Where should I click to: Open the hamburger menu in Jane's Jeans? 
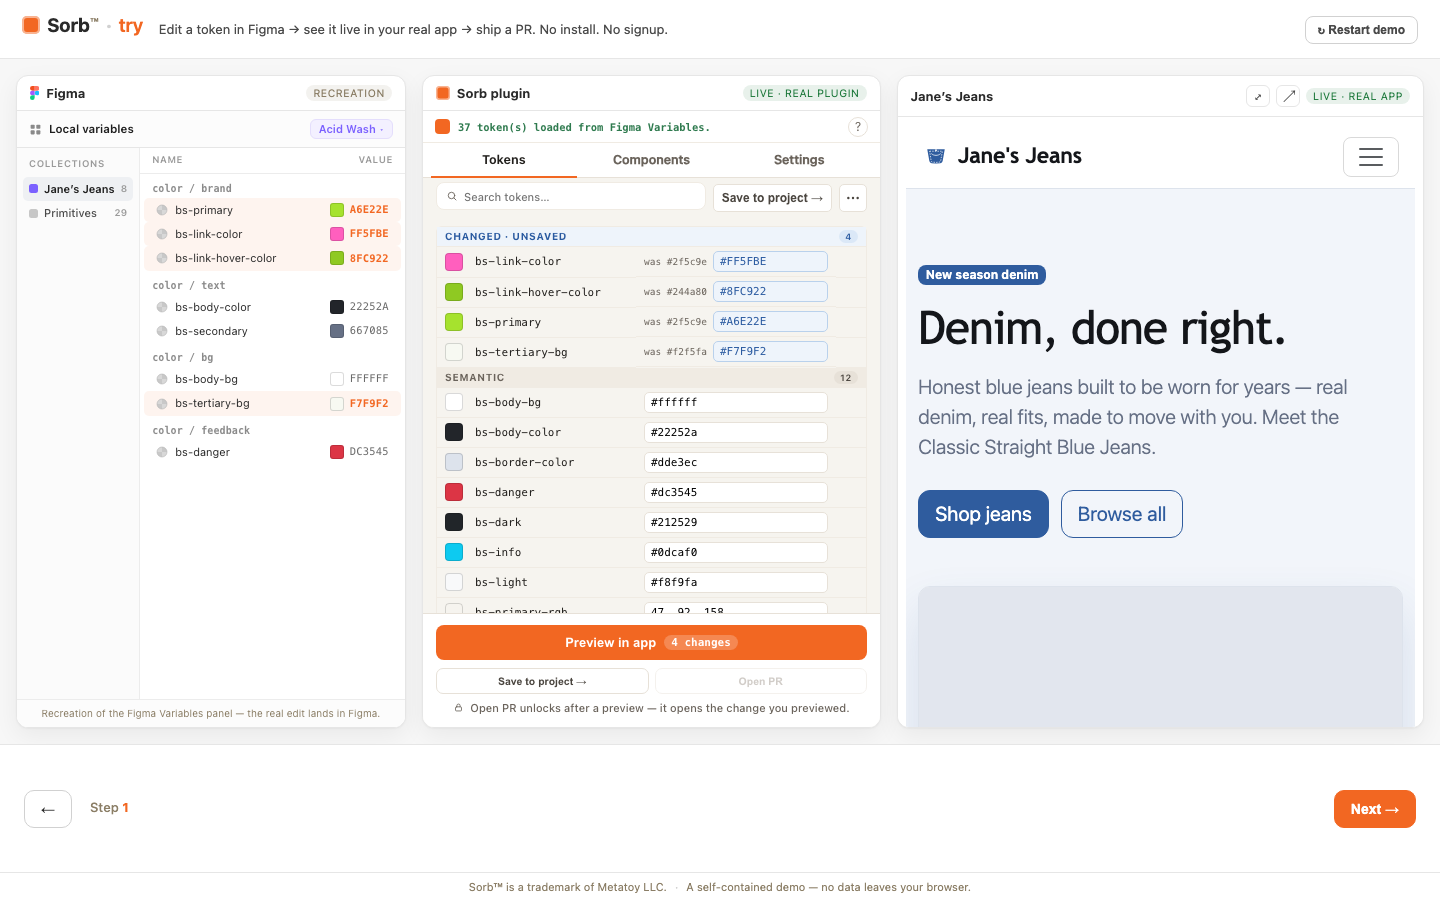click(1371, 157)
